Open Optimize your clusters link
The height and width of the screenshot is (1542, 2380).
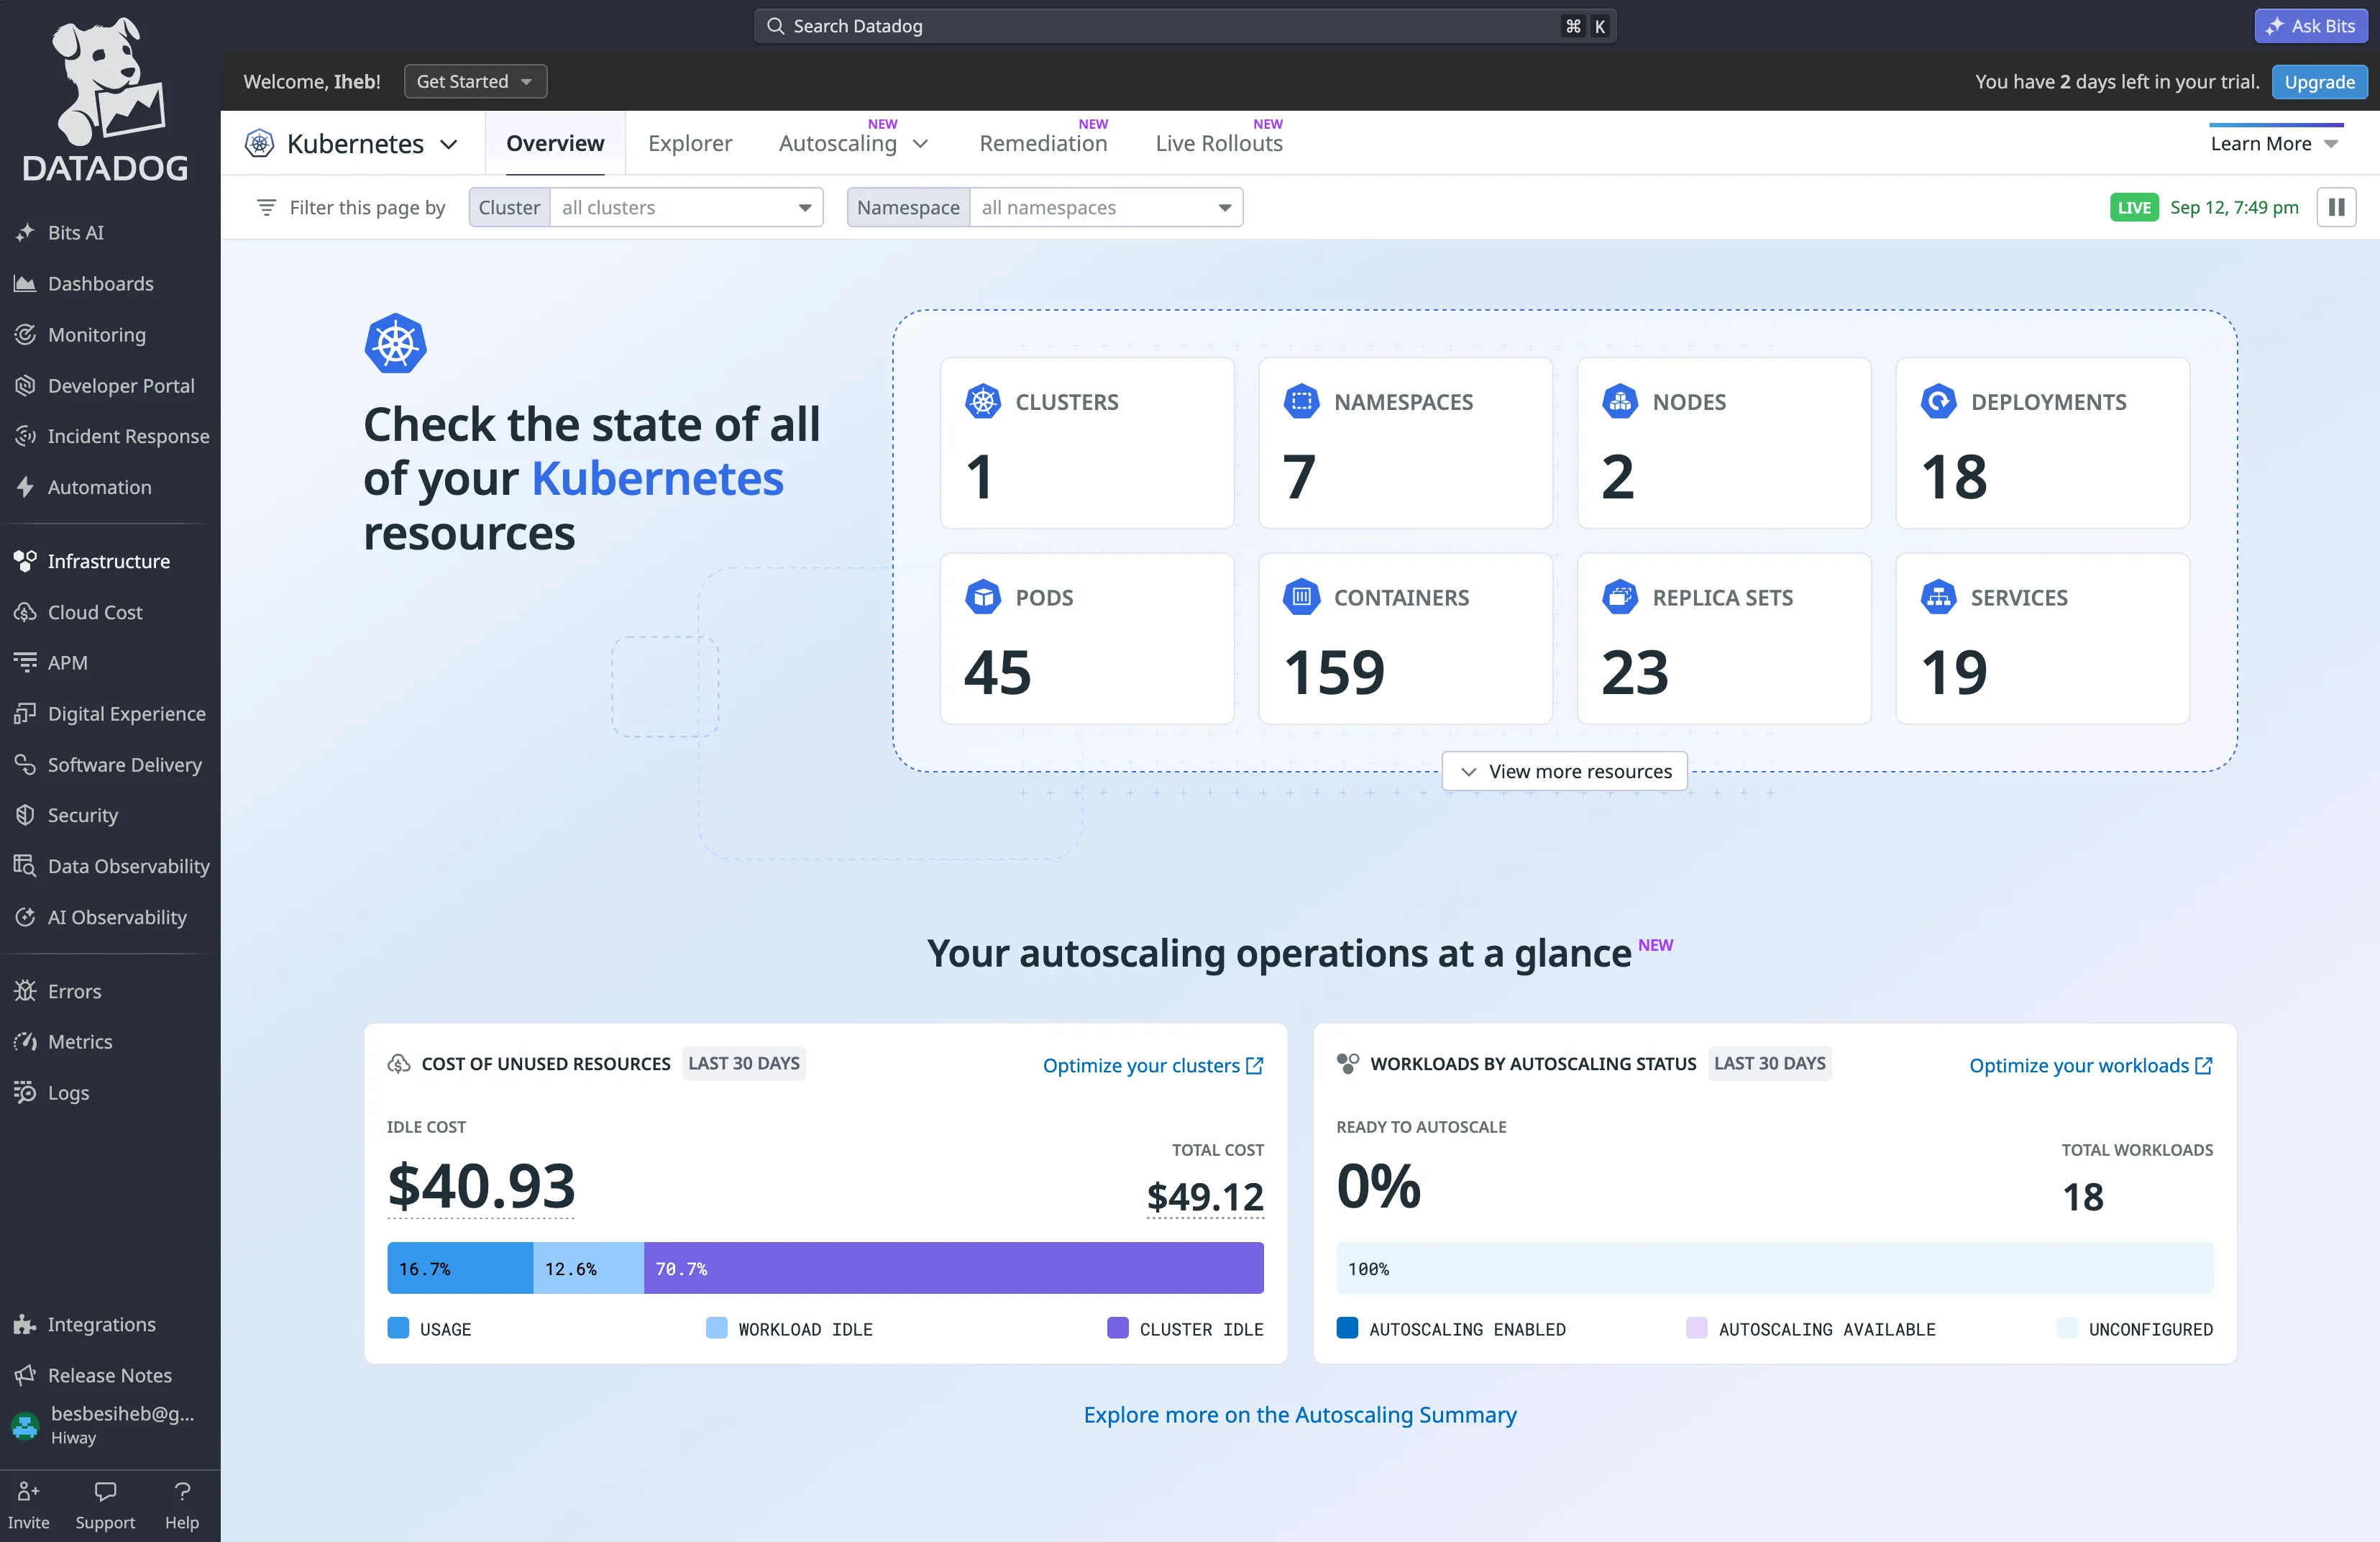coord(1153,1066)
